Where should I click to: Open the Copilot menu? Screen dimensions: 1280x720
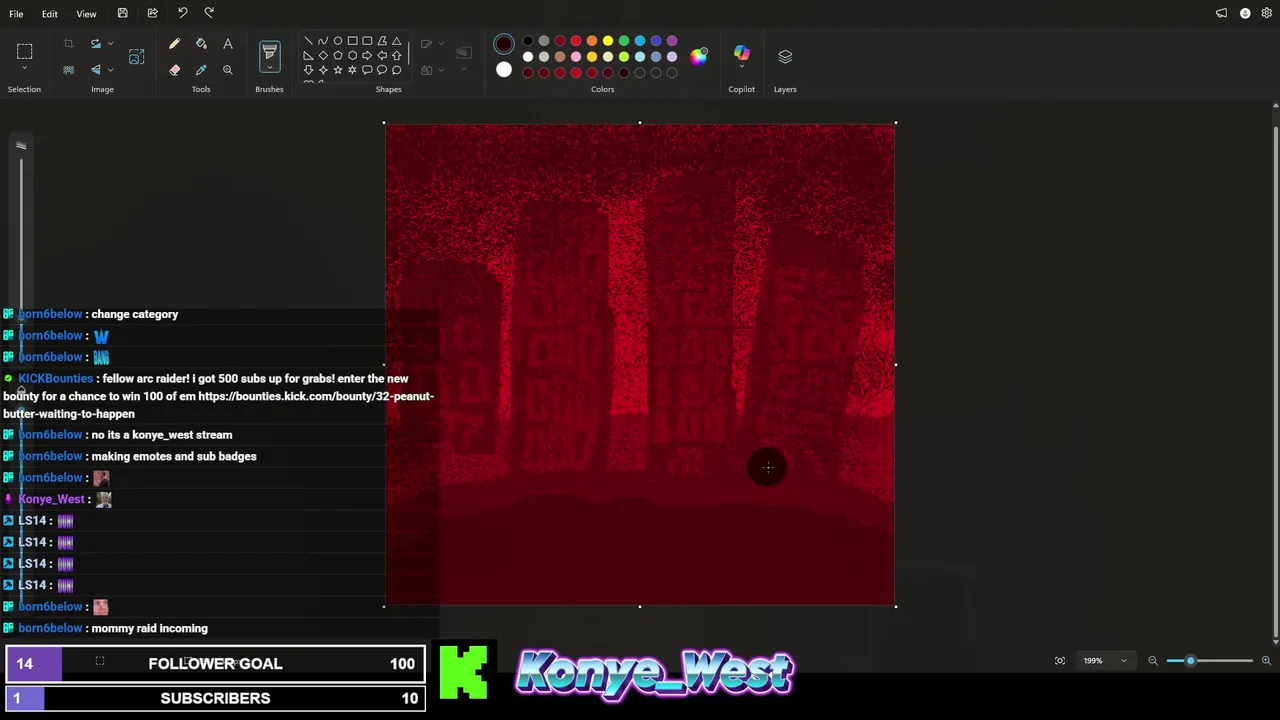pyautogui.click(x=741, y=54)
